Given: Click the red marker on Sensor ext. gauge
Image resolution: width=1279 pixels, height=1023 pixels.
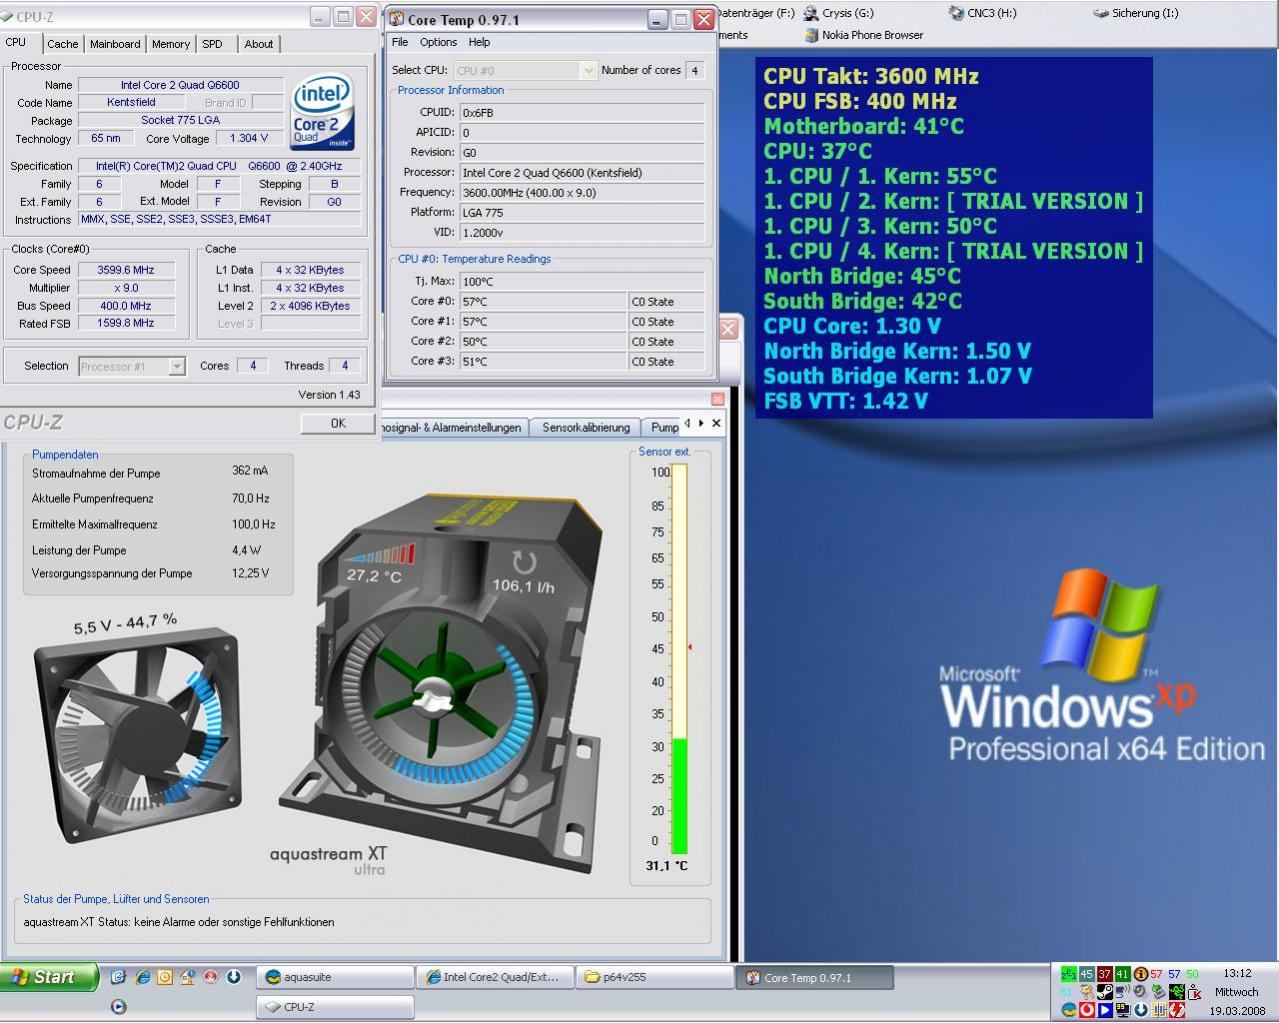Looking at the screenshot, I should (690, 647).
